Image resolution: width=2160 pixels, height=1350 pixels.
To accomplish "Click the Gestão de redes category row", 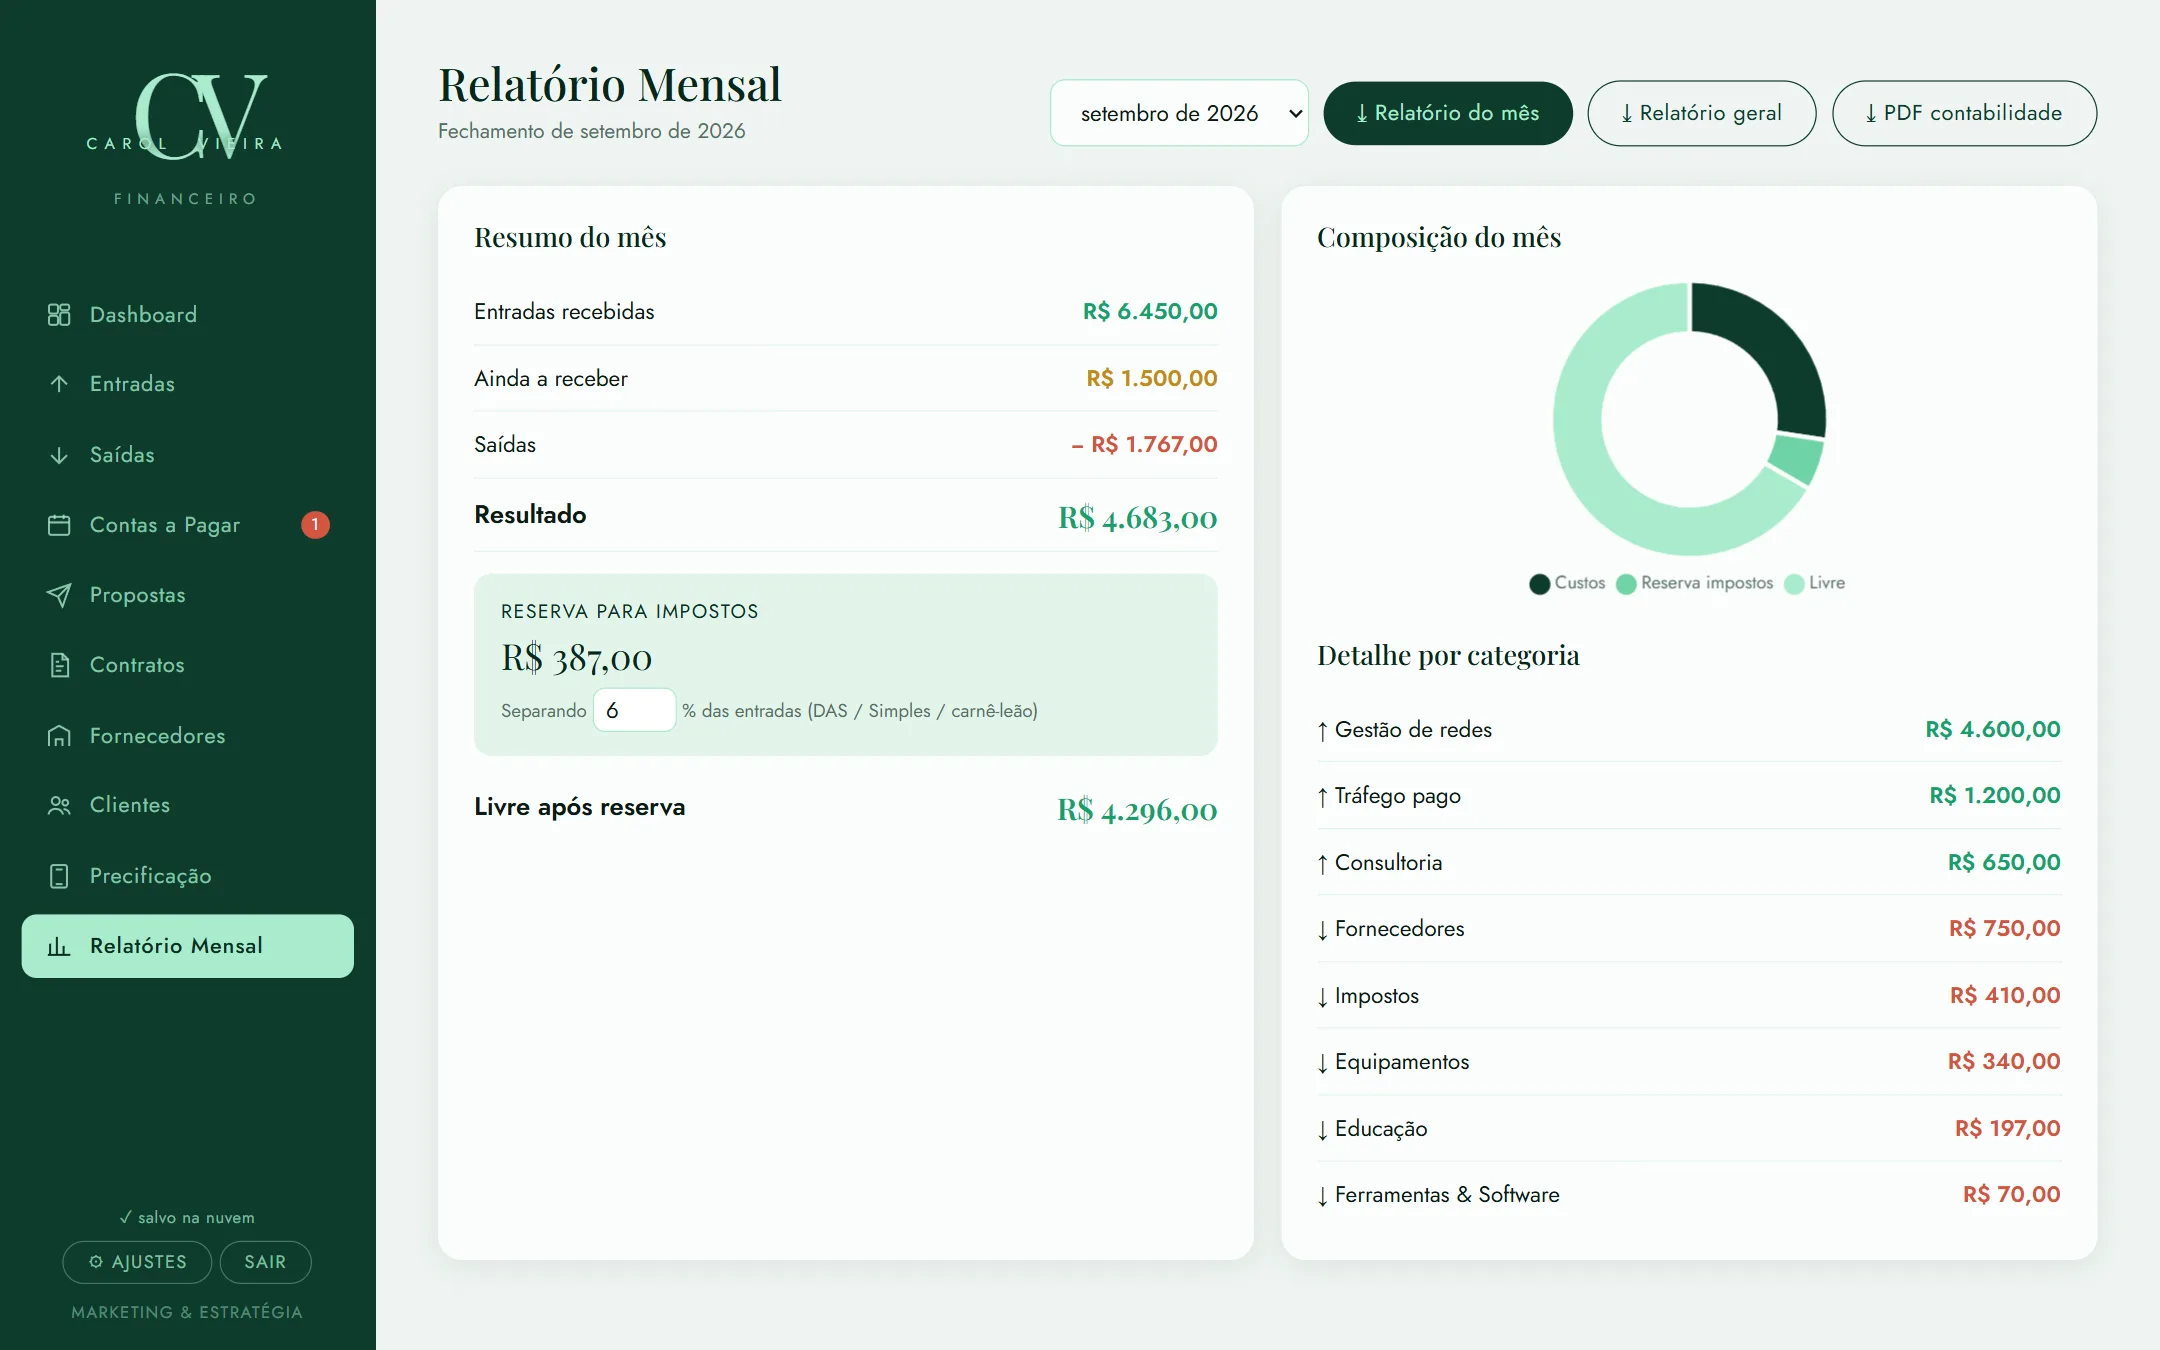I will (1689, 730).
